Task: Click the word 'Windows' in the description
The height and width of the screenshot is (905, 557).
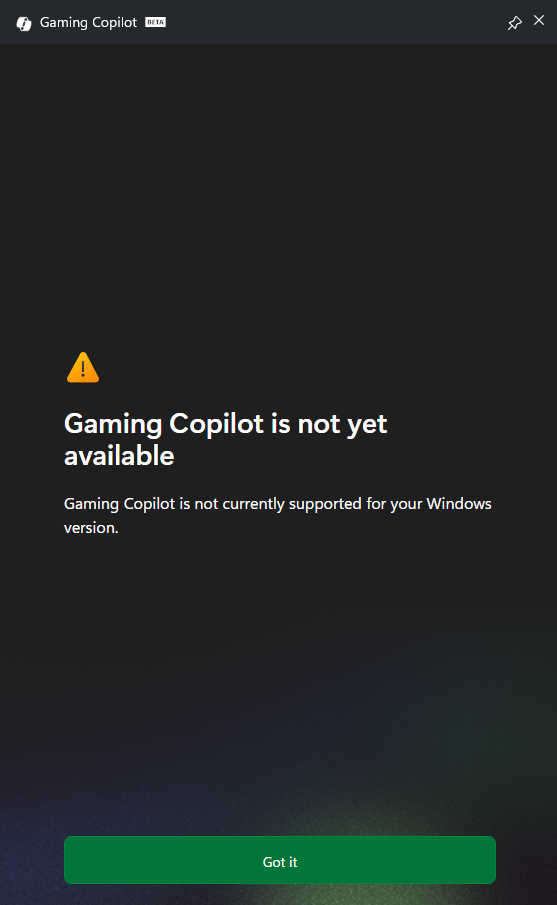Action: pos(459,504)
